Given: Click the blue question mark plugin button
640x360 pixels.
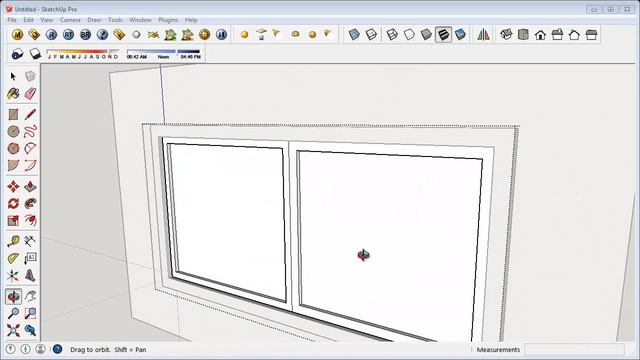Looking at the screenshot, I should click(102, 35).
